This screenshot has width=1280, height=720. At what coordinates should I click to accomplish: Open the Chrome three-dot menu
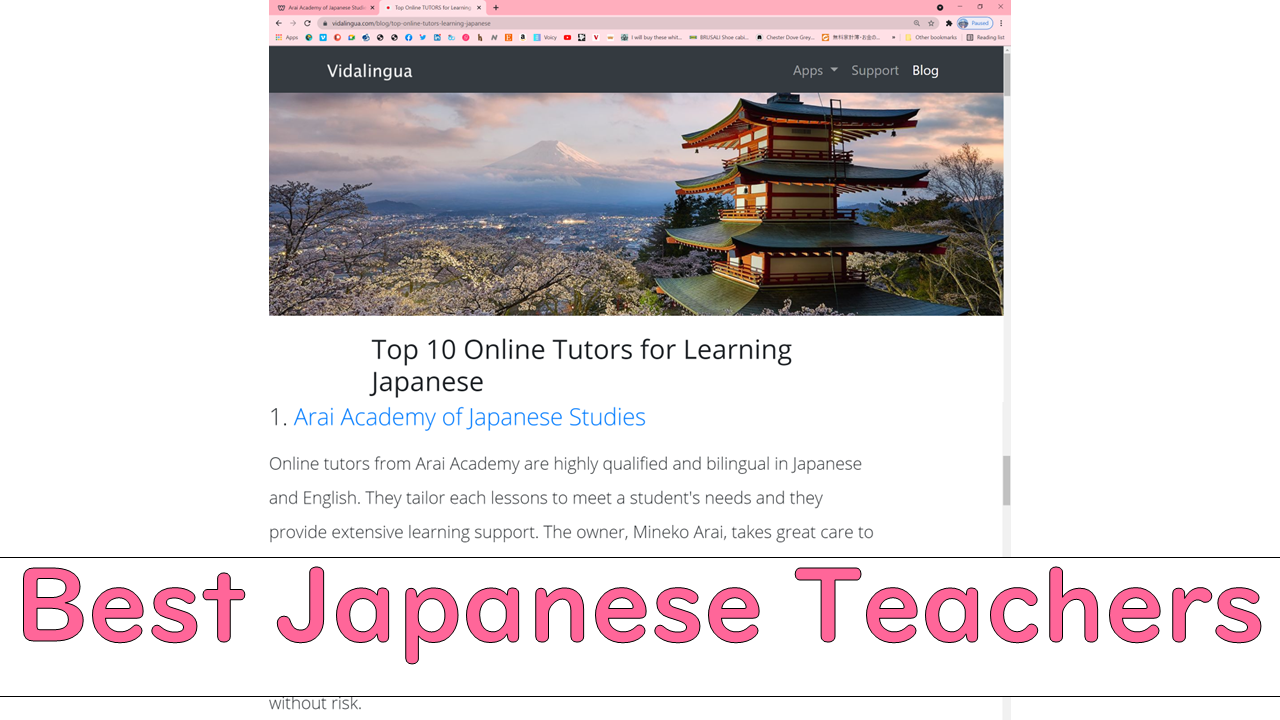1001,23
